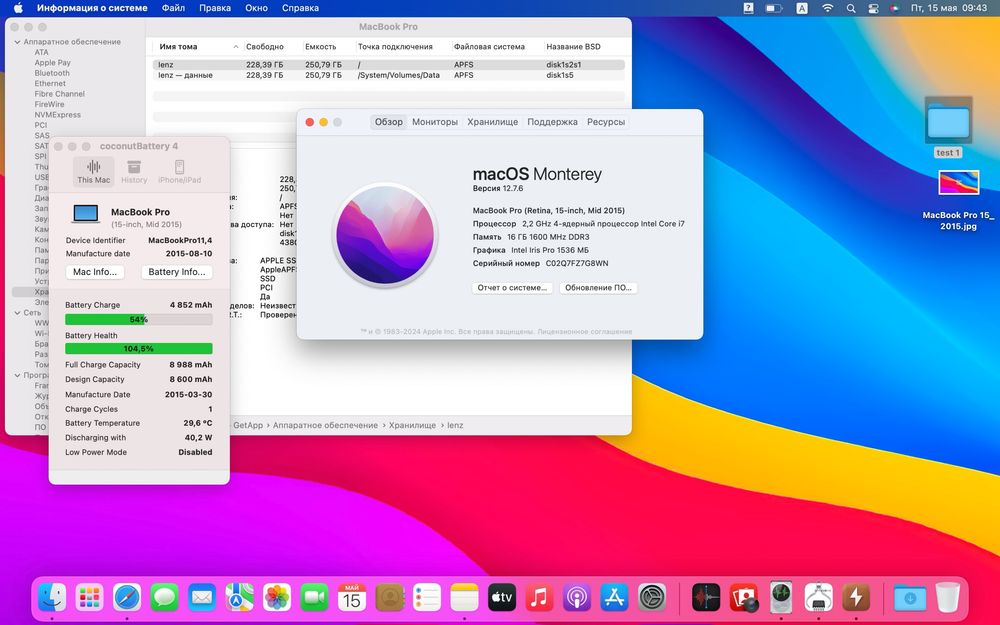Image resolution: width=1000 pixels, height=625 pixels.
Task: Open Mail app in Dock
Action: pyautogui.click(x=202, y=598)
